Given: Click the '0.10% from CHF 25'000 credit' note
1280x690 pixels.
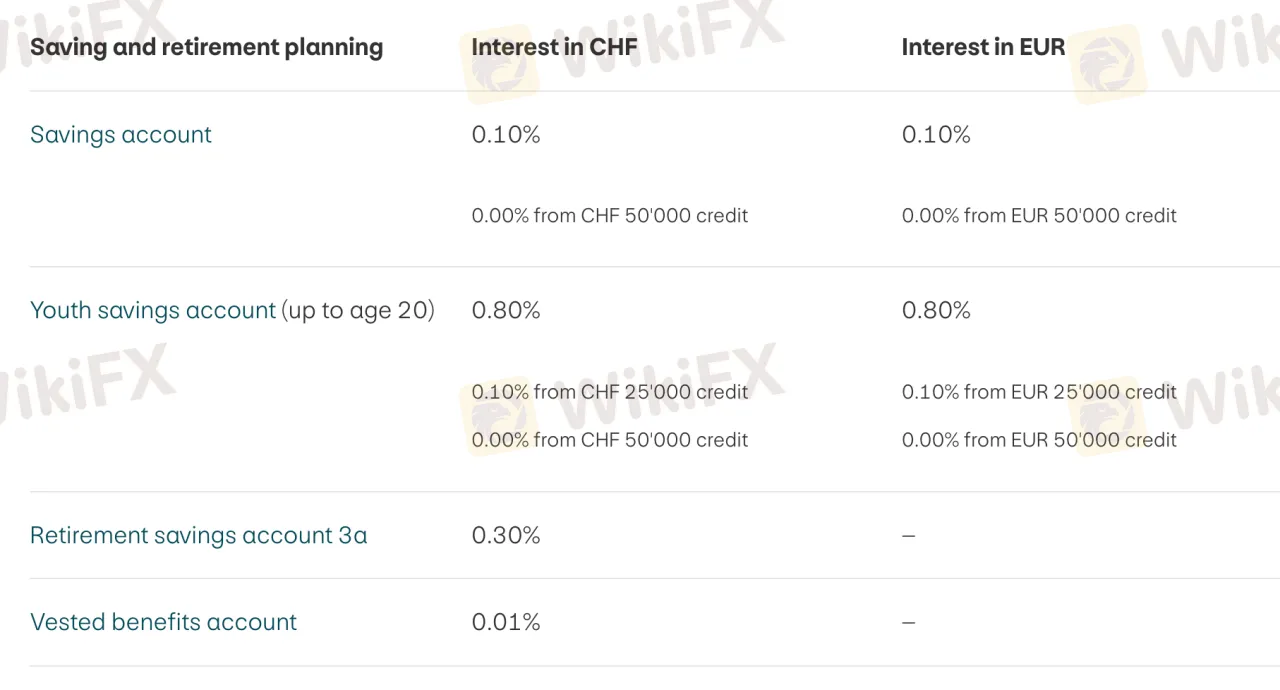Looking at the screenshot, I should (610, 392).
